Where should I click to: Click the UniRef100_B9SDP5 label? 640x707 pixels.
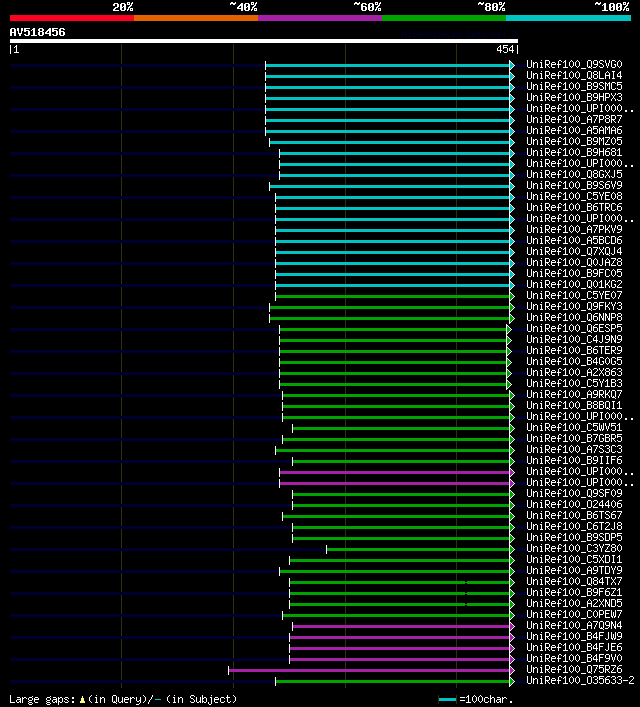point(574,537)
